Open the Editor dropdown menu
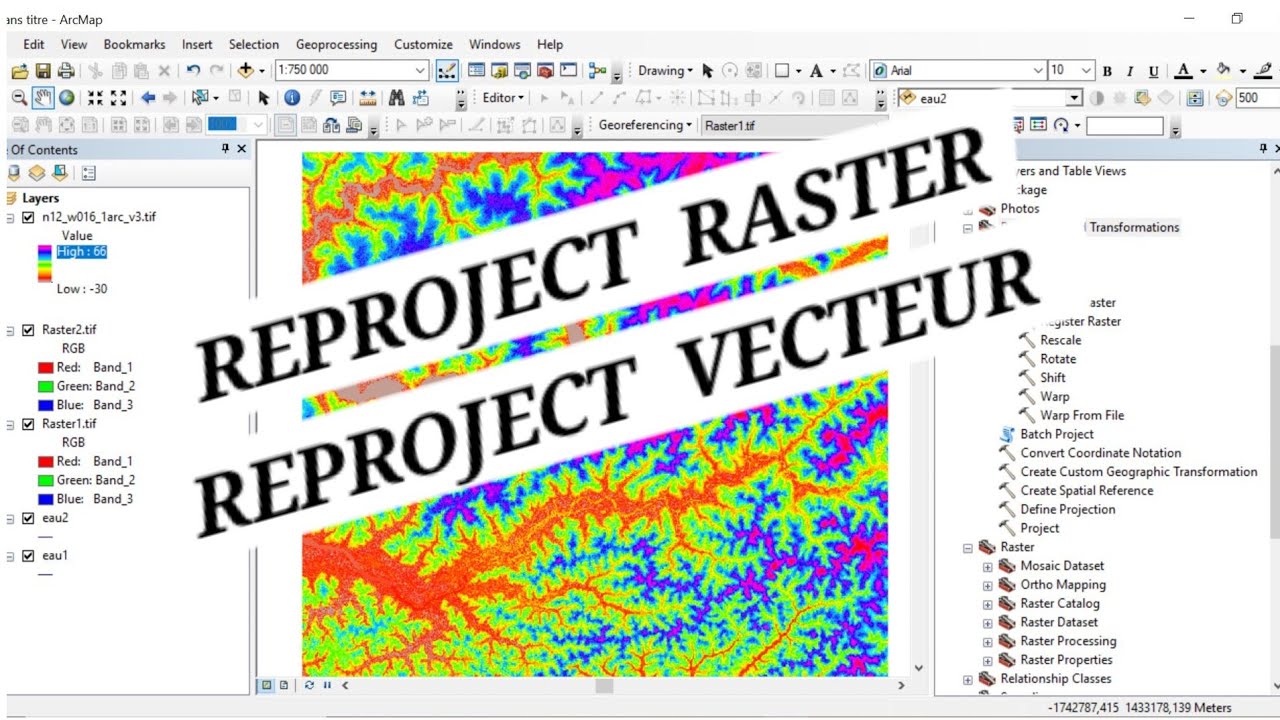 (503, 98)
